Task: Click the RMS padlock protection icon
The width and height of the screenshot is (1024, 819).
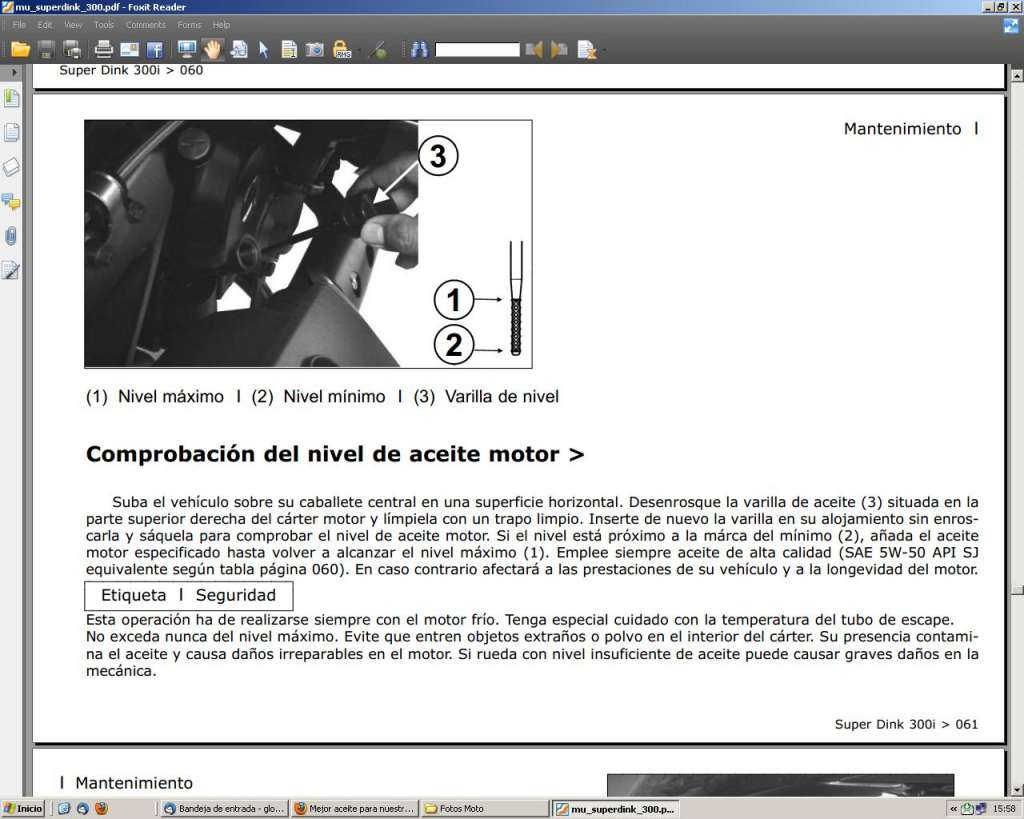Action: (342, 50)
